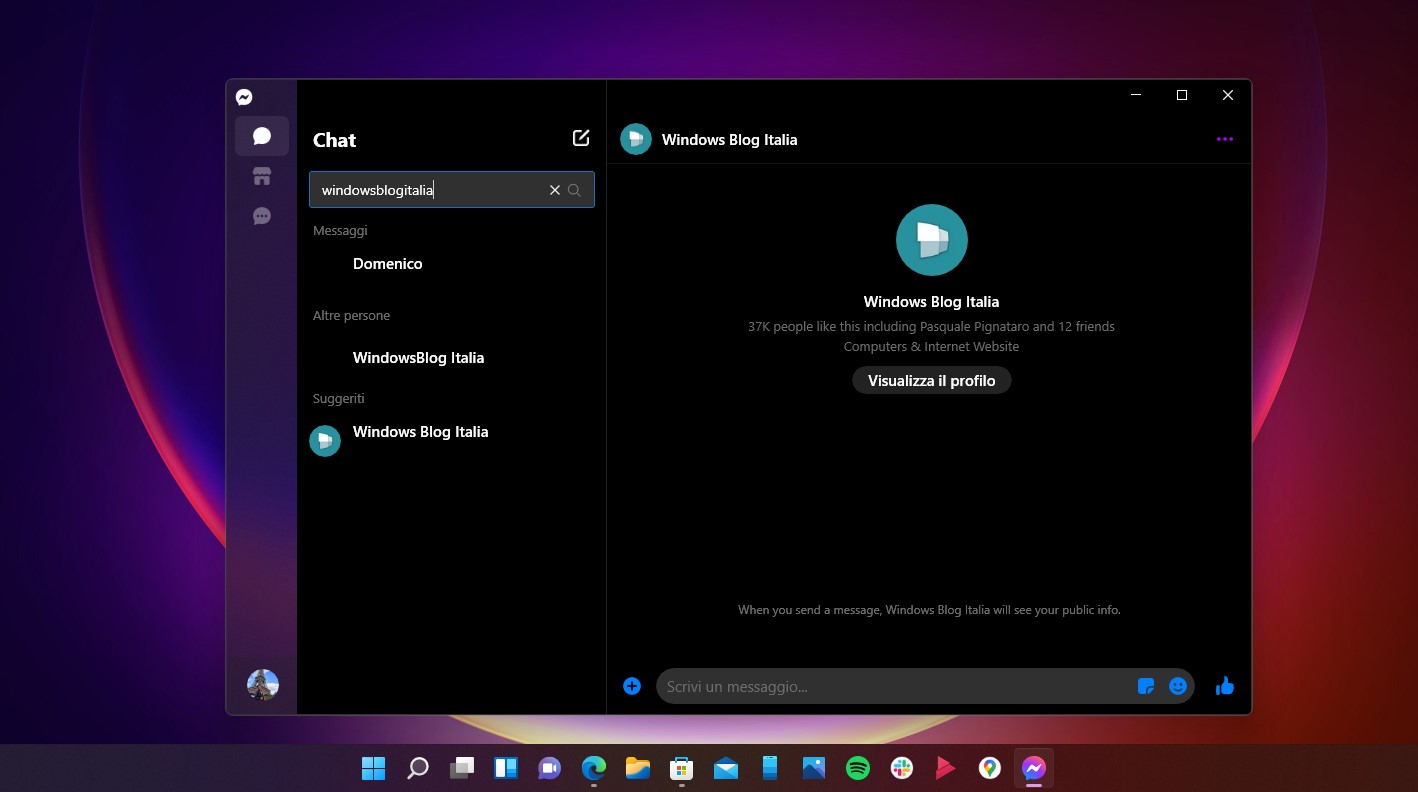Open the Mail app from the taskbar
This screenshot has height=792, width=1418.
(x=726, y=768)
